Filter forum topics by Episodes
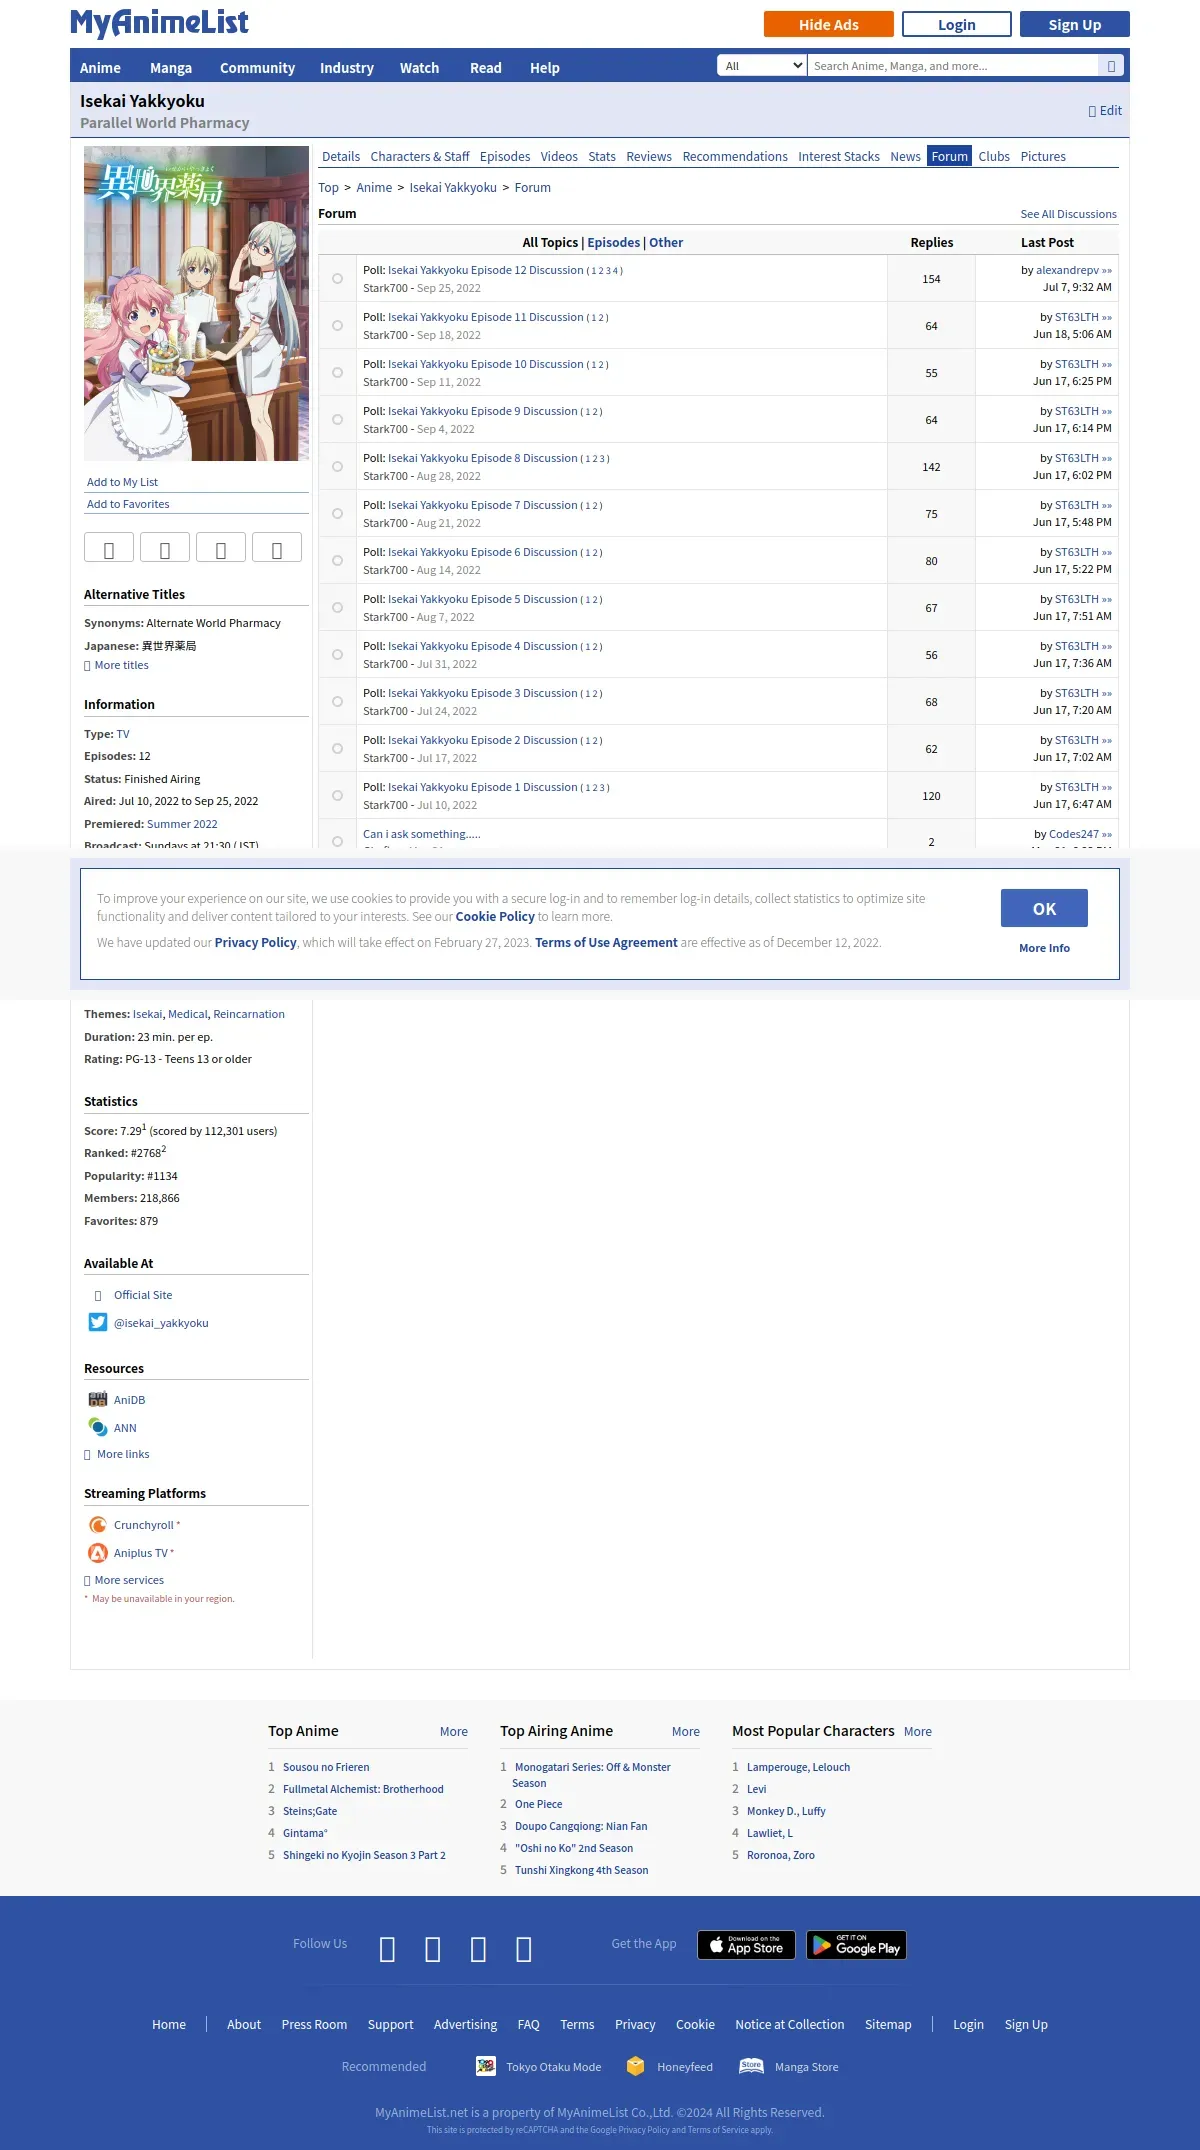 pyautogui.click(x=613, y=242)
